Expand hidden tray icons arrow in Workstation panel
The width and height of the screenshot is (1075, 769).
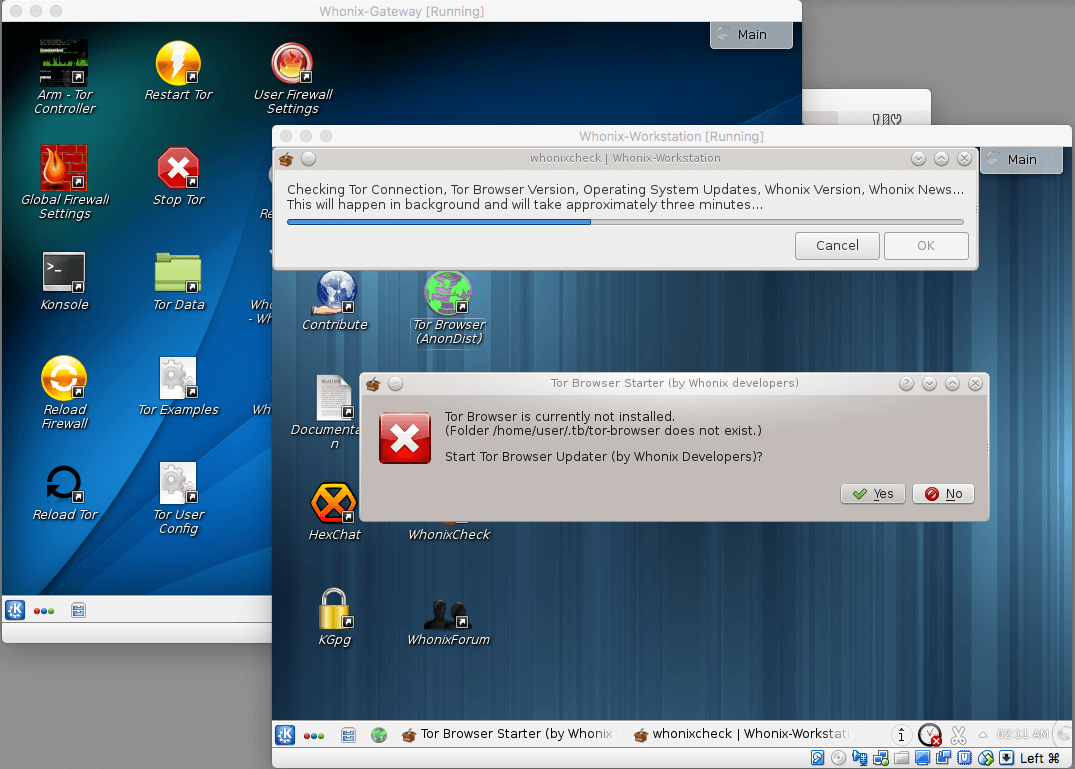tap(982, 735)
